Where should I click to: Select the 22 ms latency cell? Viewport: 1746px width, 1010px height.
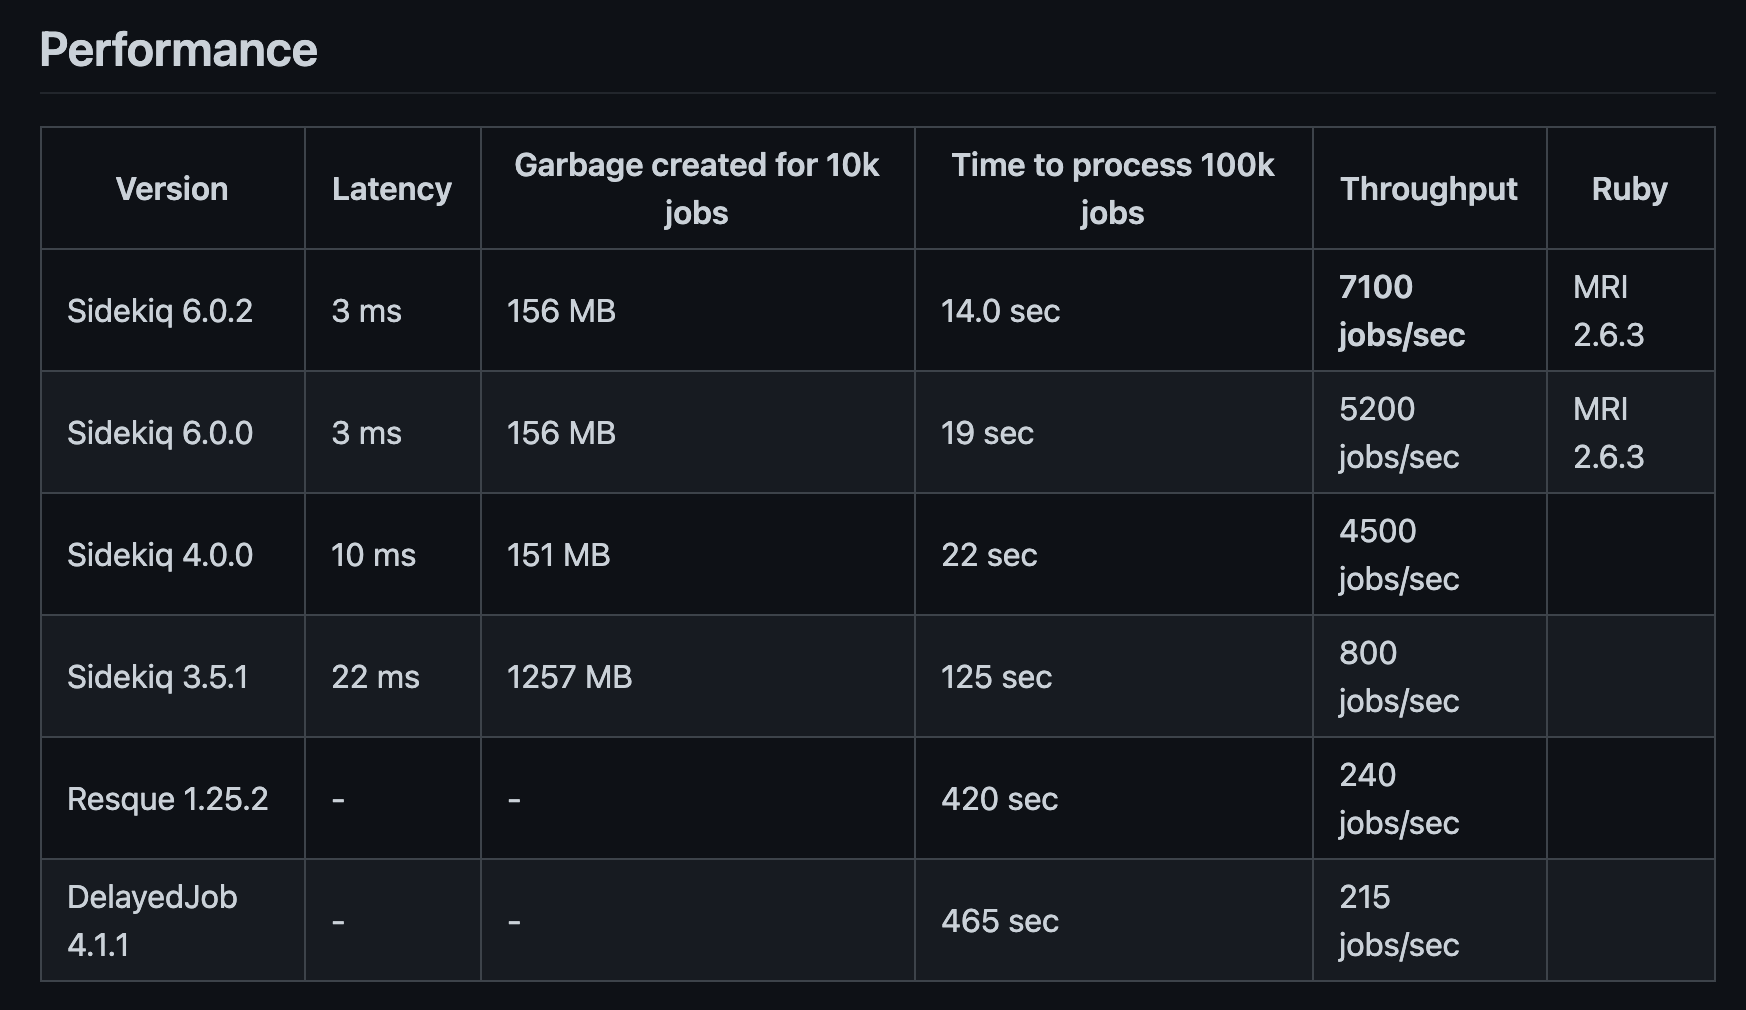392,677
